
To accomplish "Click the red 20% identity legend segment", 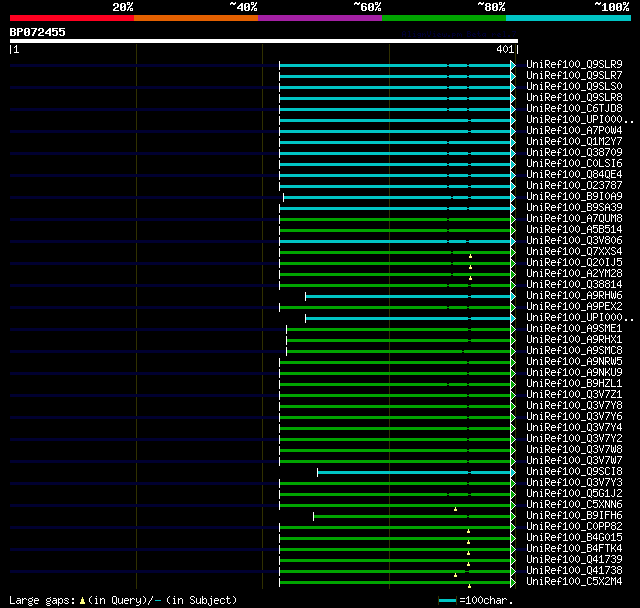I will coord(72,18).
